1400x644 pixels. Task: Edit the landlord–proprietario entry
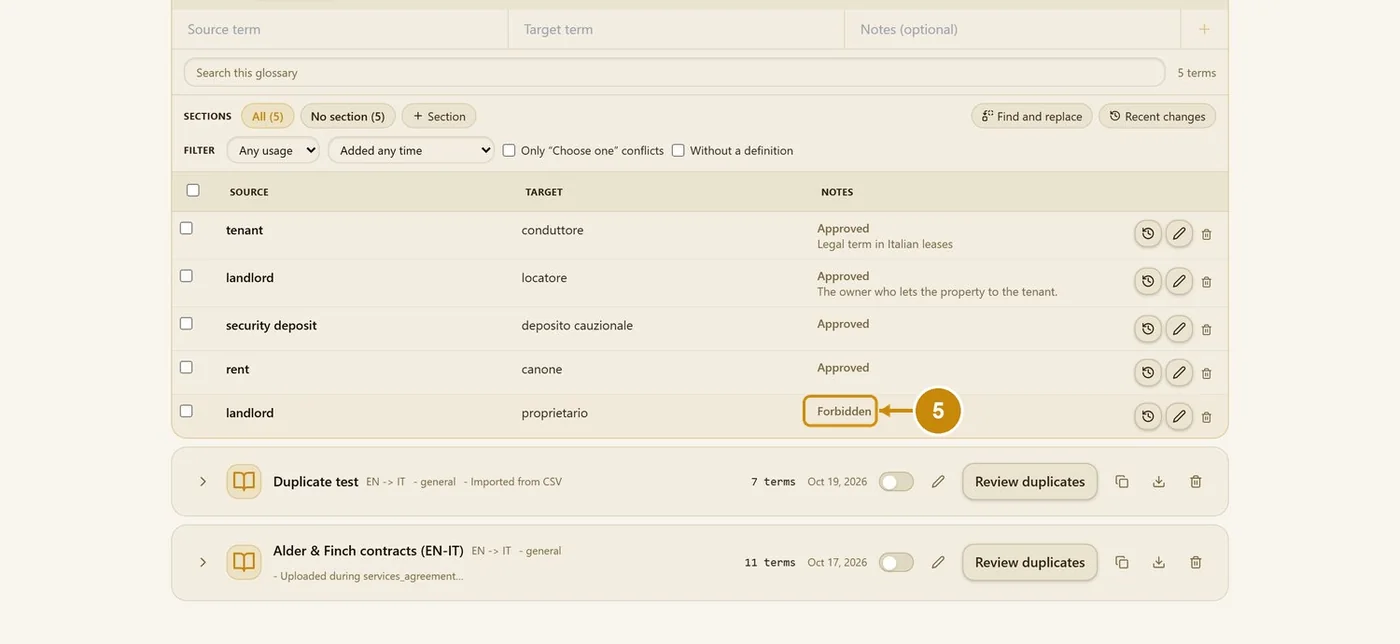pos(1179,417)
